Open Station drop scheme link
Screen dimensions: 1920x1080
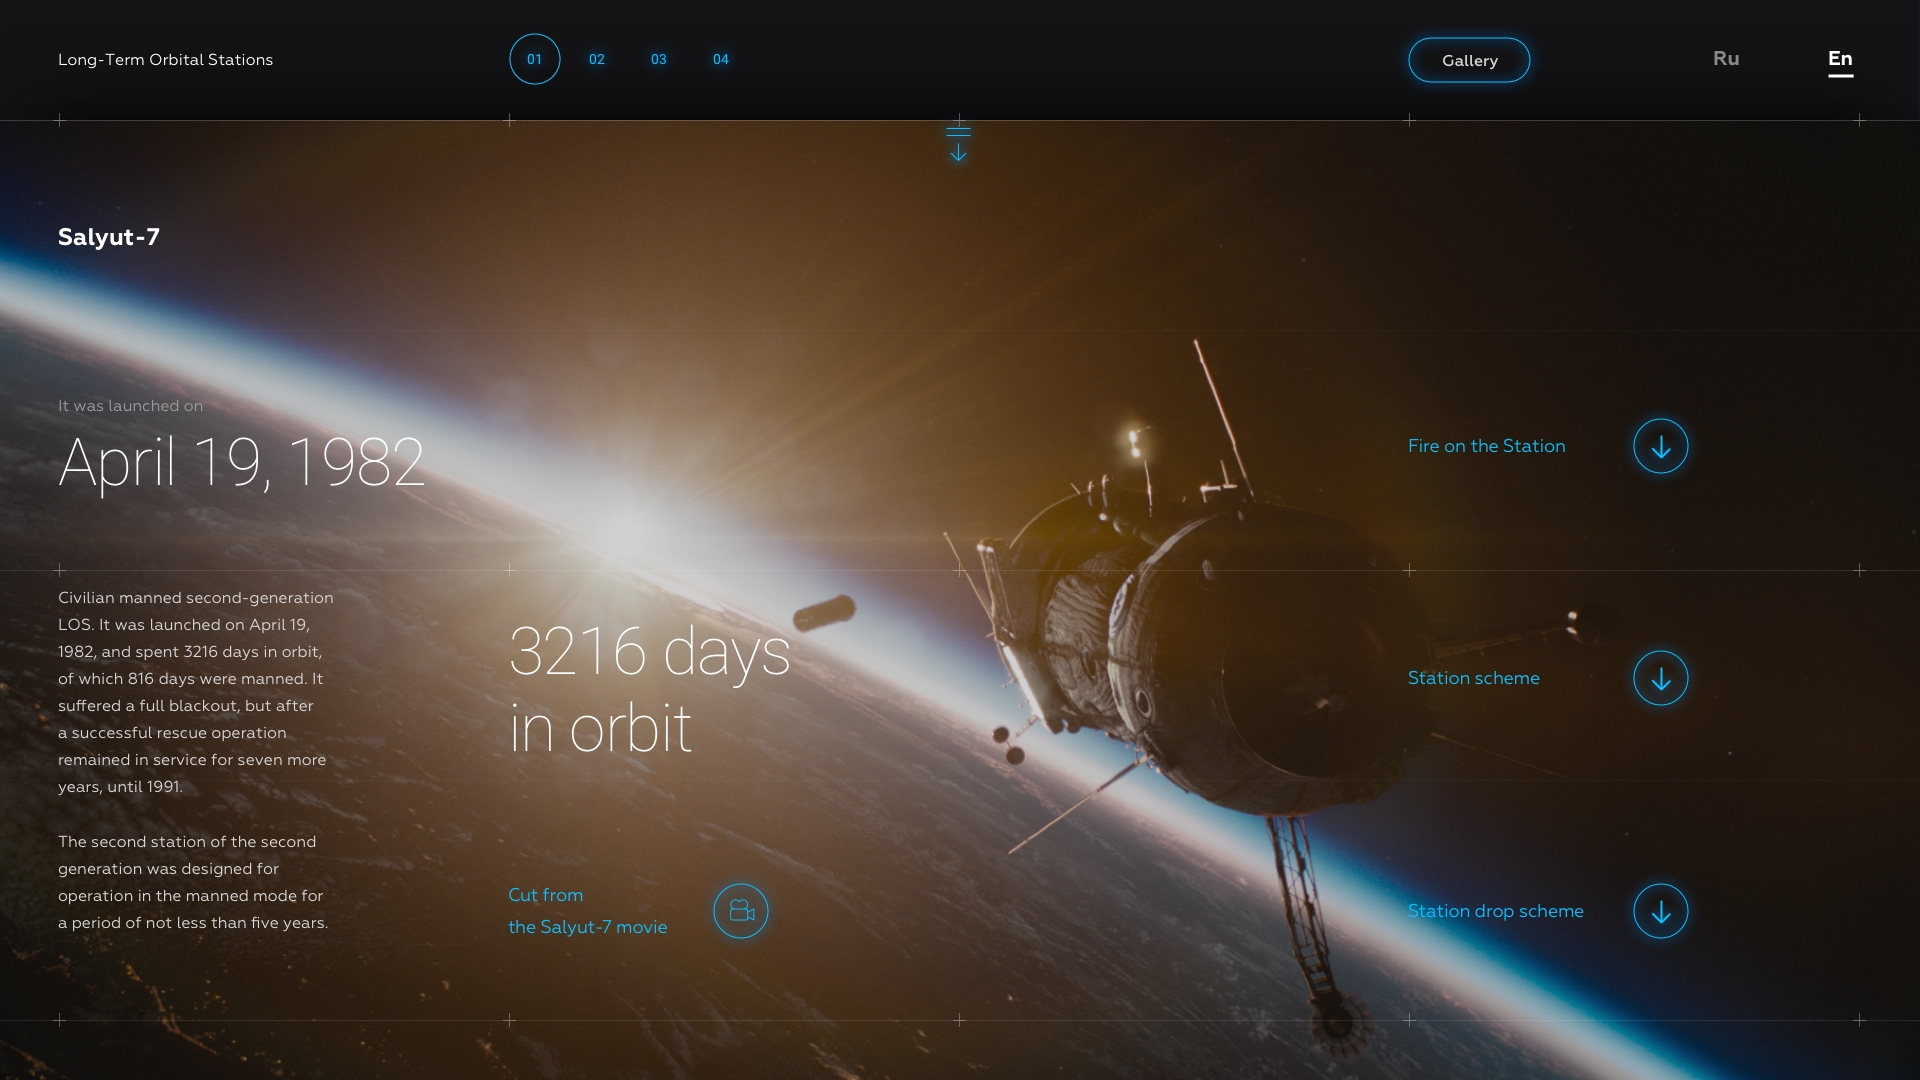(1495, 911)
